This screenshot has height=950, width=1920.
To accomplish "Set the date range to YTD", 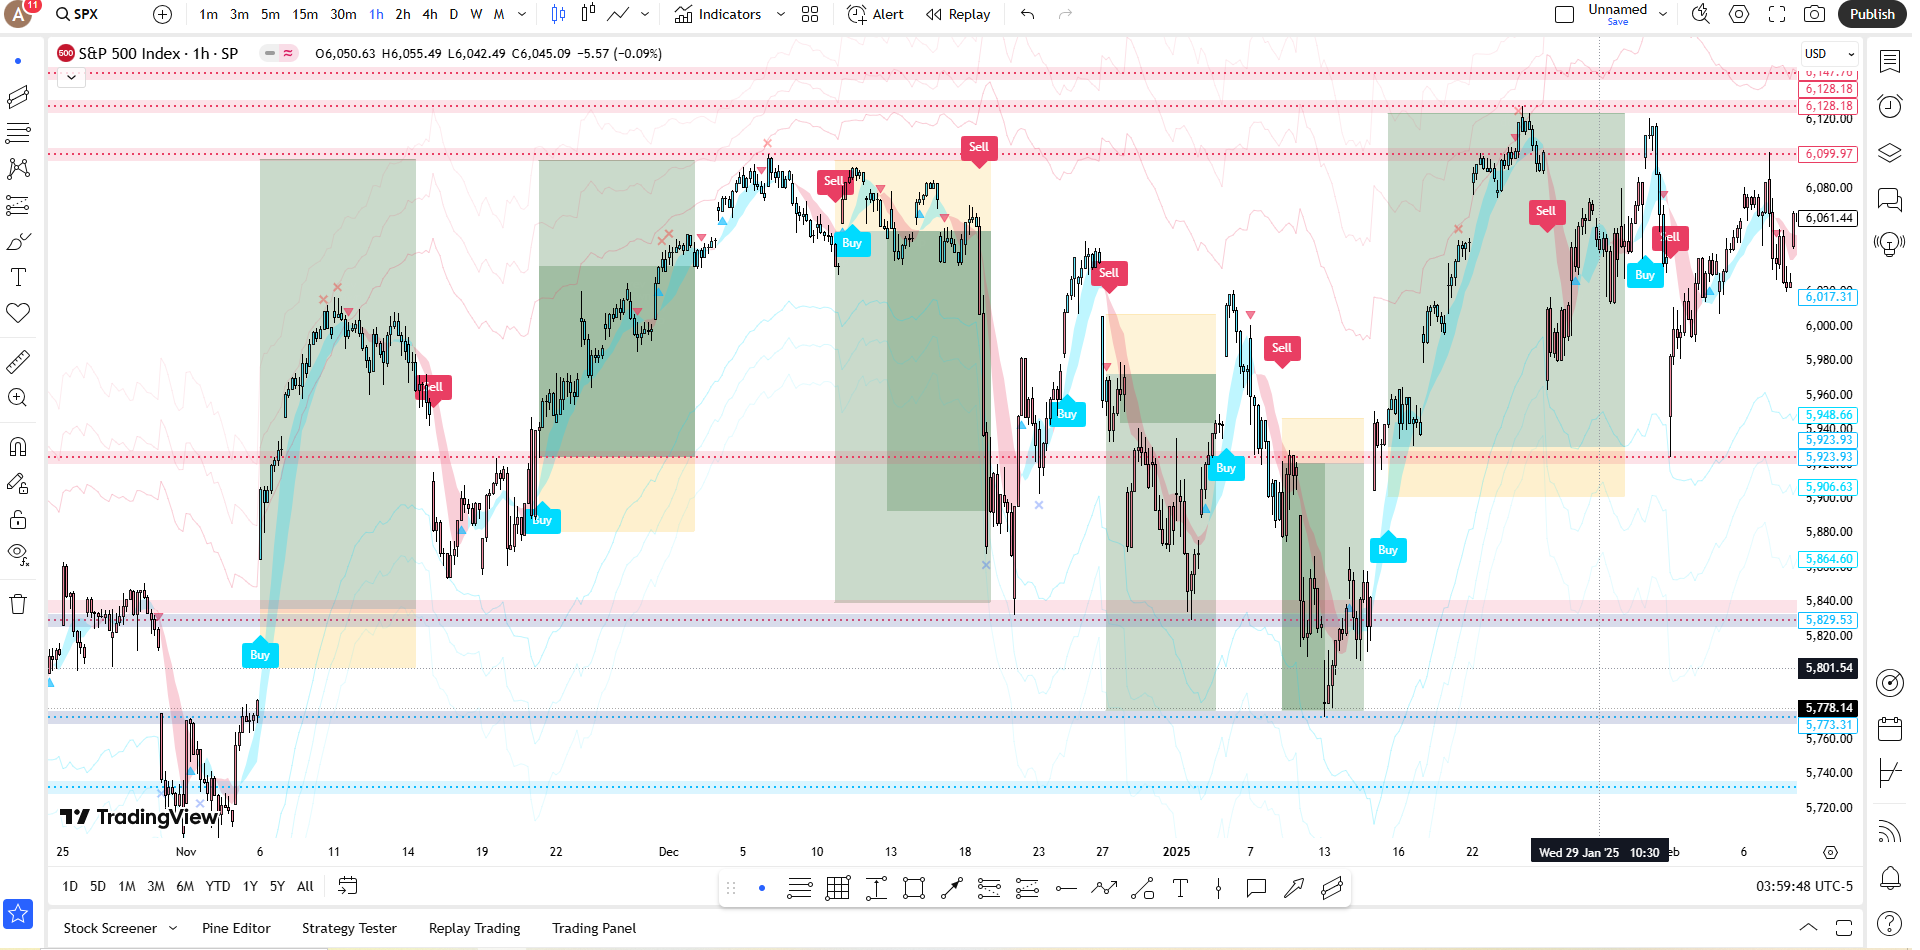I will click(x=218, y=886).
